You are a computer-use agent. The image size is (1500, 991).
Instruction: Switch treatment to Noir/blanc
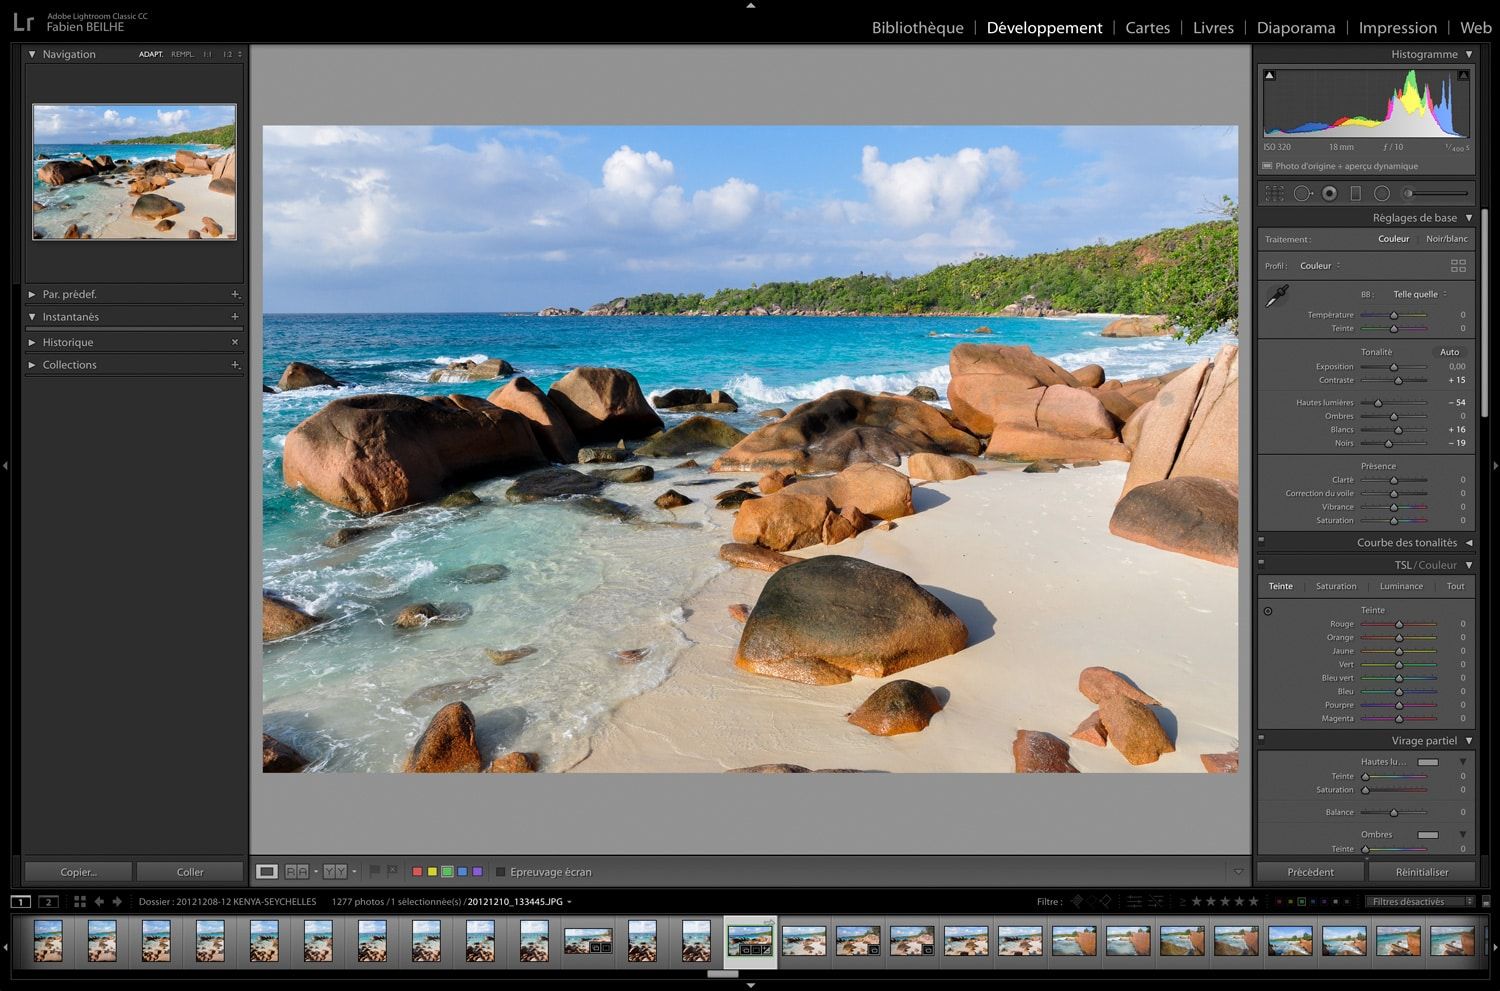tap(1446, 239)
